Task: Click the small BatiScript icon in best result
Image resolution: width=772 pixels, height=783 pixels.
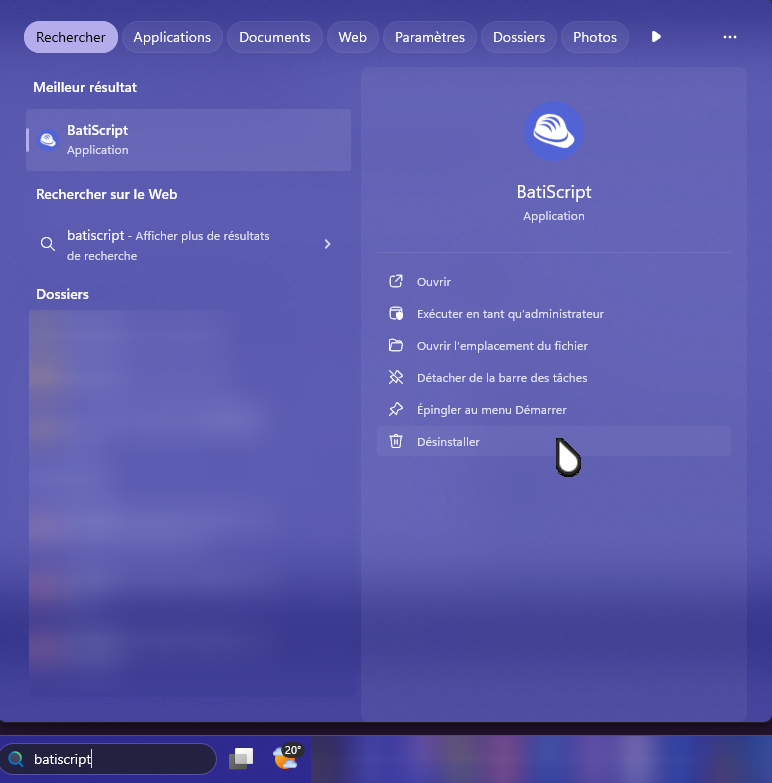Action: coord(48,140)
